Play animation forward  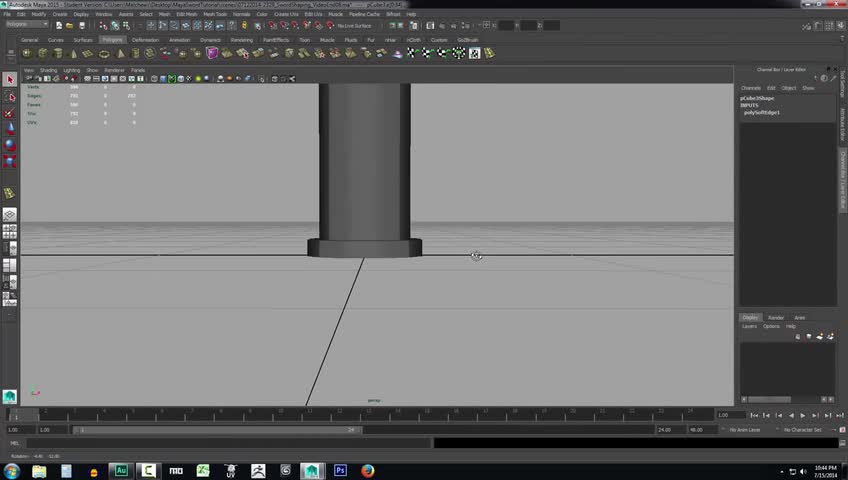point(803,415)
